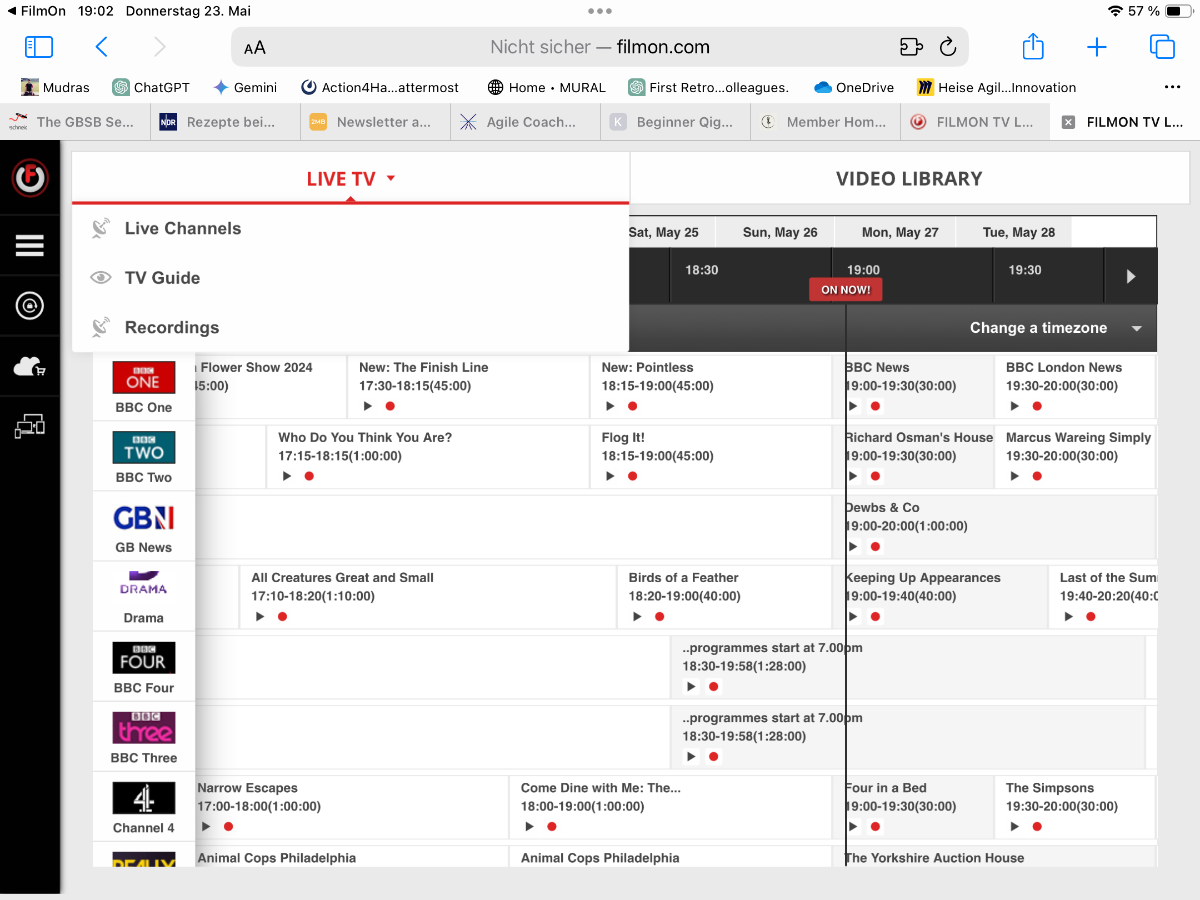Add a new Safari tab
The width and height of the screenshot is (1200, 900).
pyautogui.click(x=1097, y=47)
